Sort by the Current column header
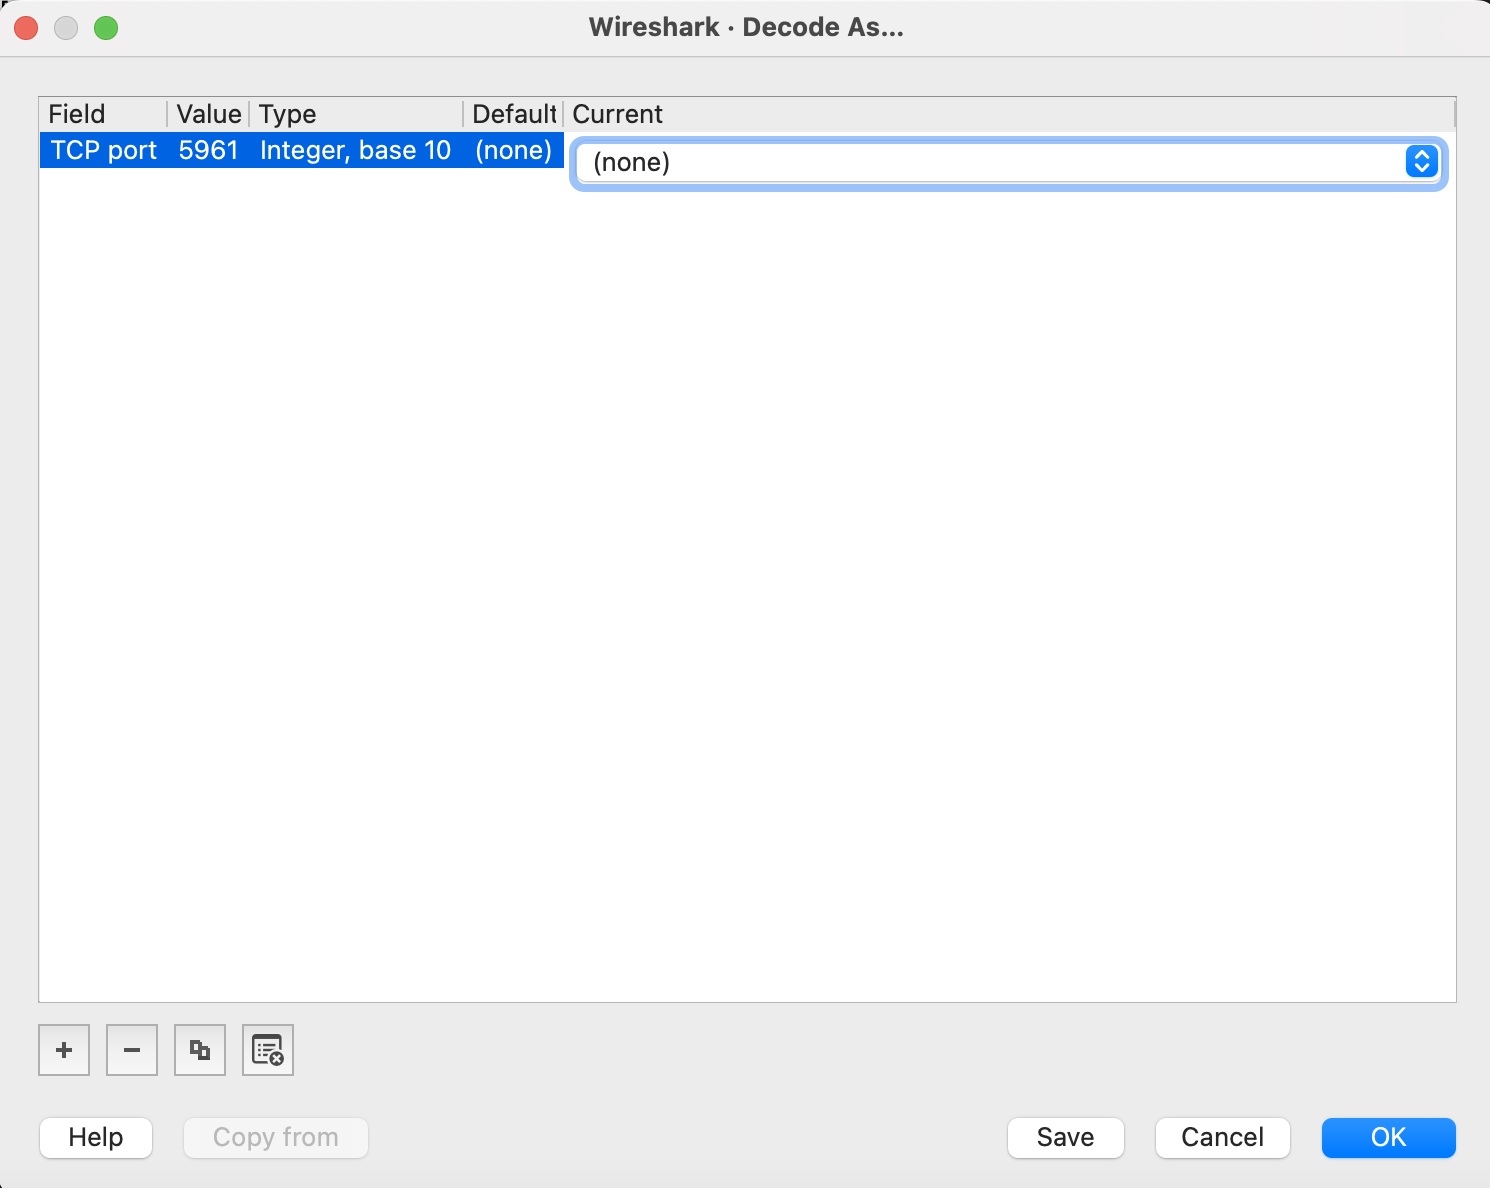 point(1009,114)
